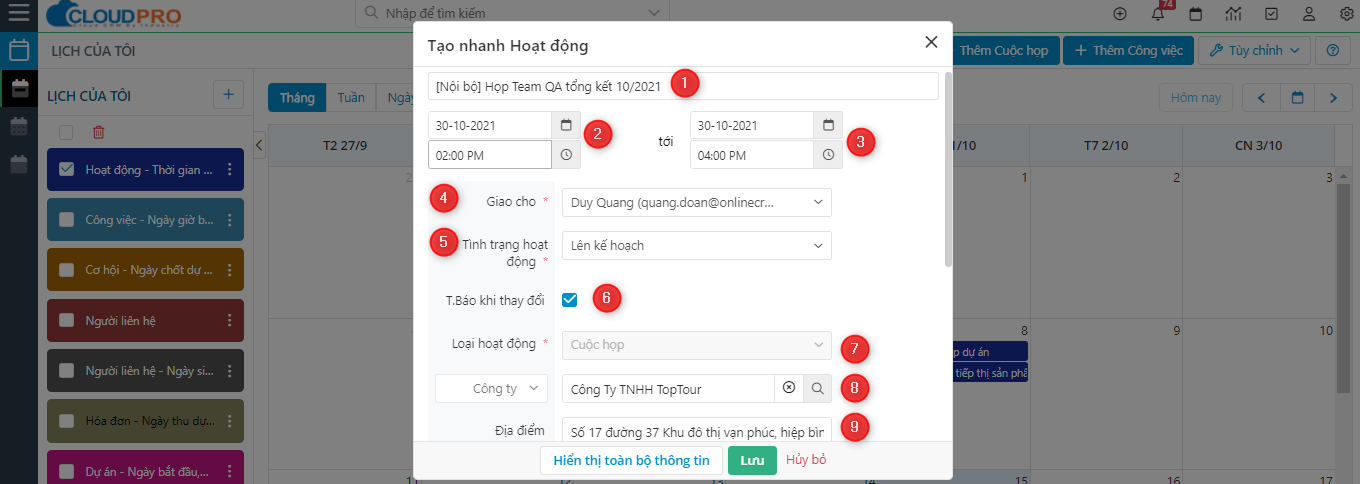This screenshot has width=1360, height=484.
Task: Add new calendar with plus button
Action: [228, 95]
